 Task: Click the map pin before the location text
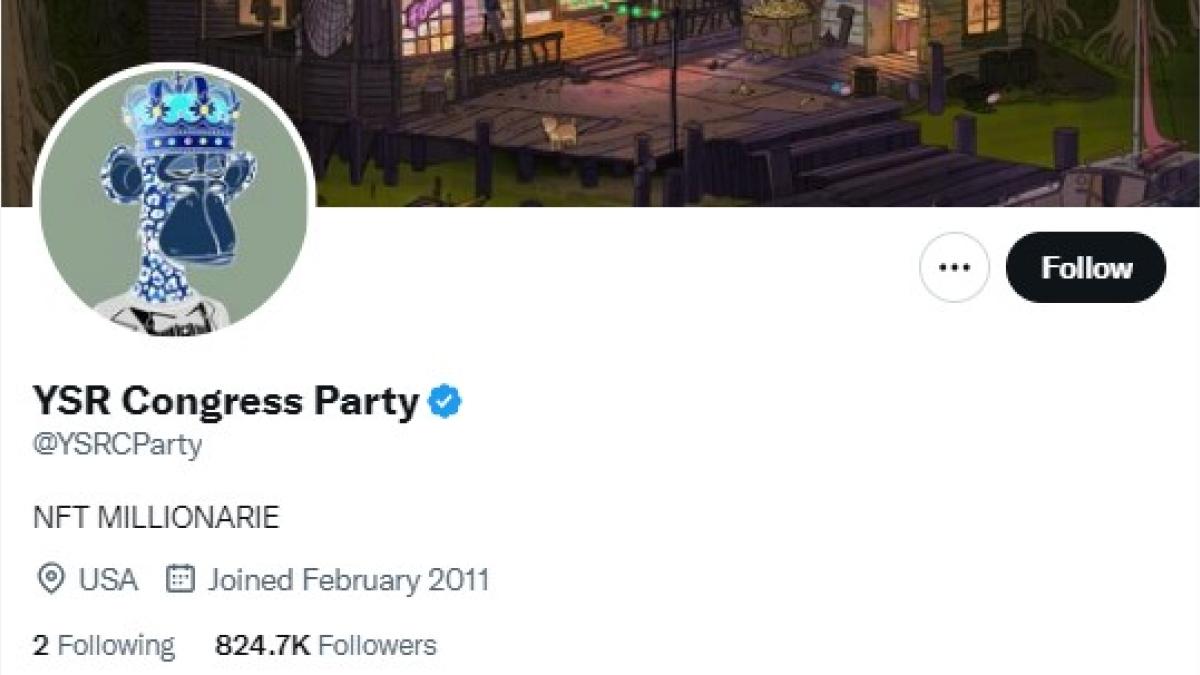(48, 578)
